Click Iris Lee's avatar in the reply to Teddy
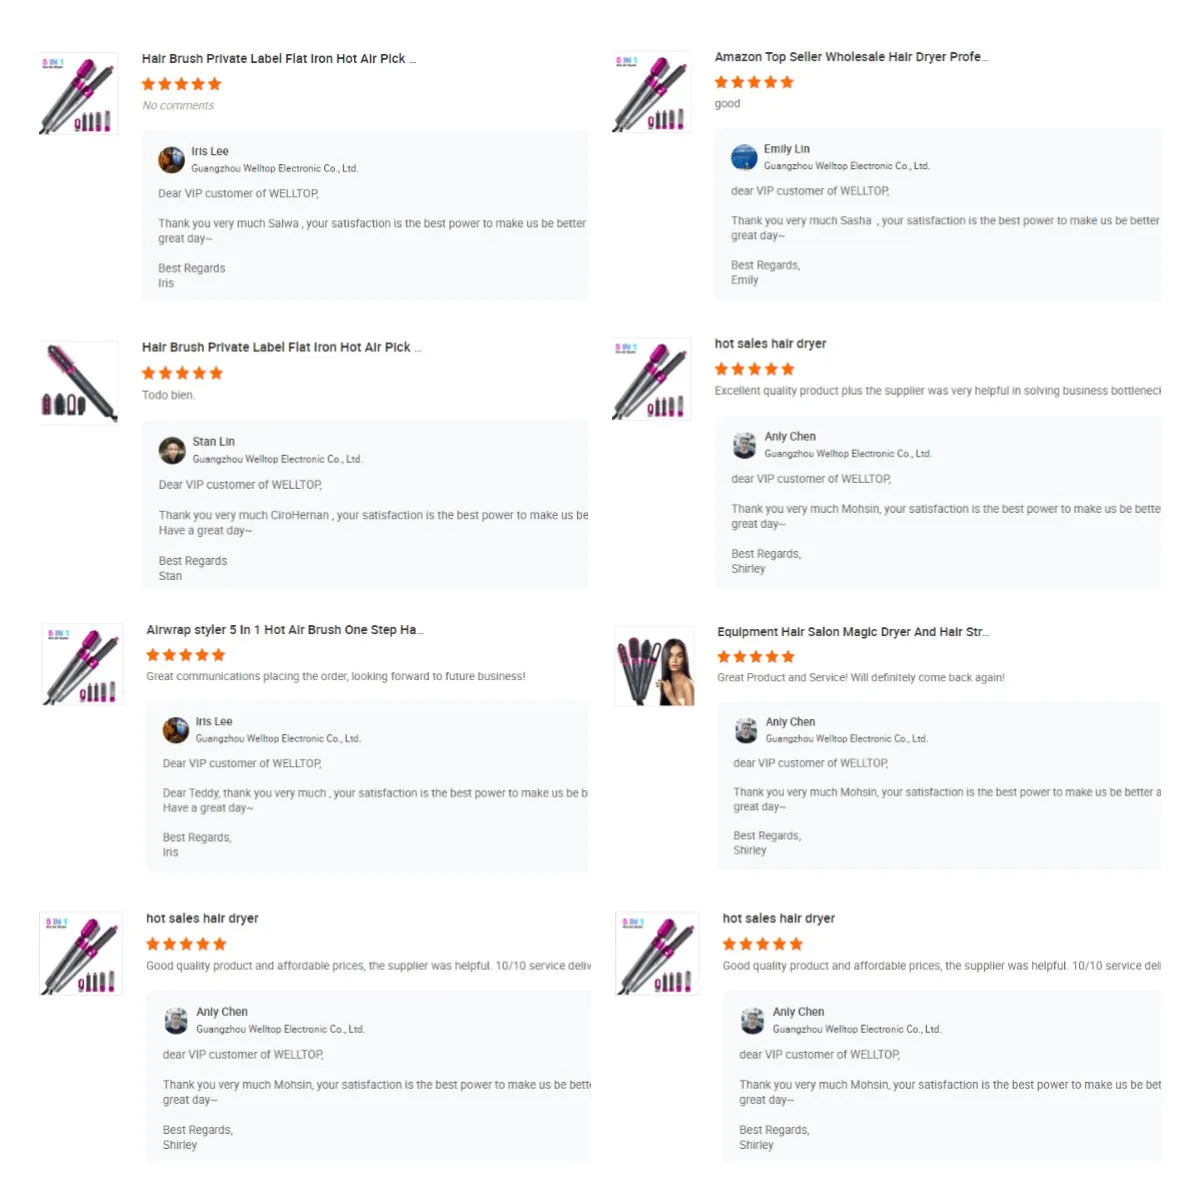 pyautogui.click(x=176, y=730)
